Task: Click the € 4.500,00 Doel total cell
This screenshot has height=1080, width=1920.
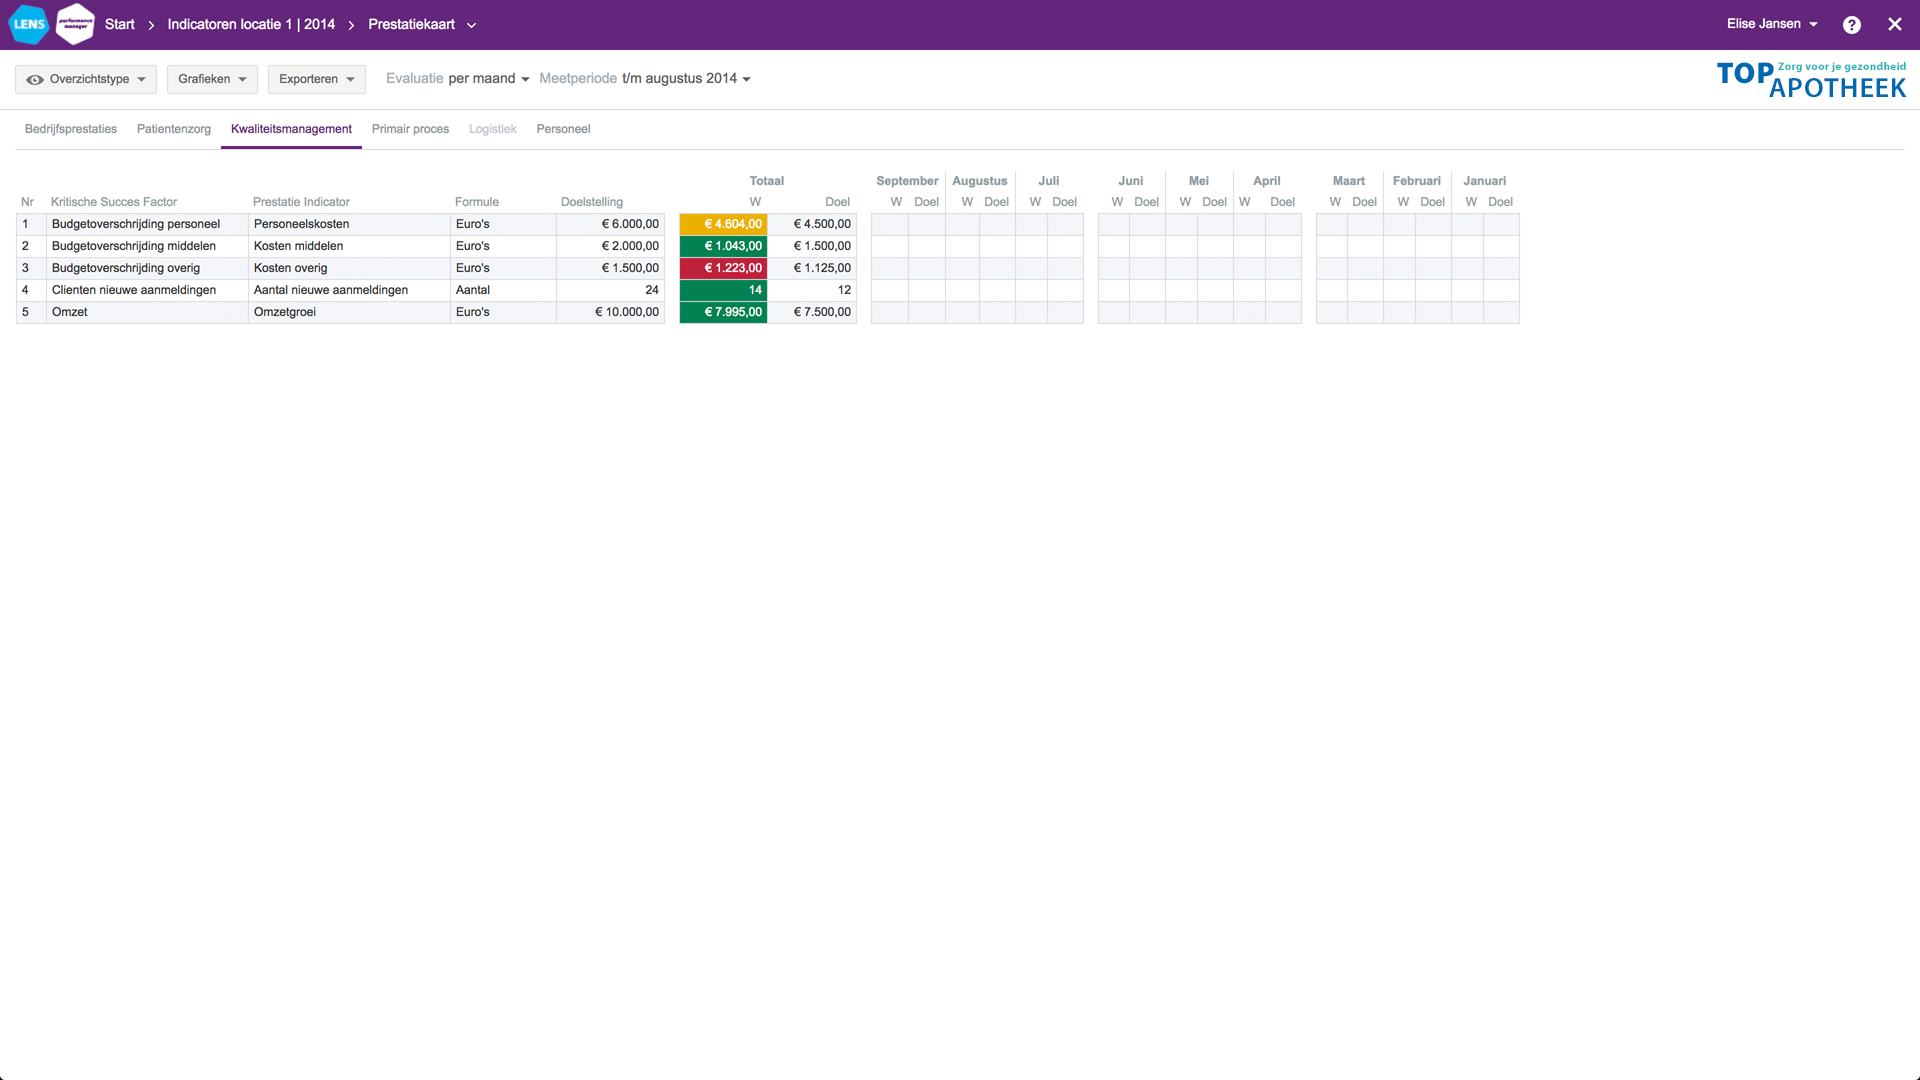Action: pyautogui.click(x=812, y=224)
